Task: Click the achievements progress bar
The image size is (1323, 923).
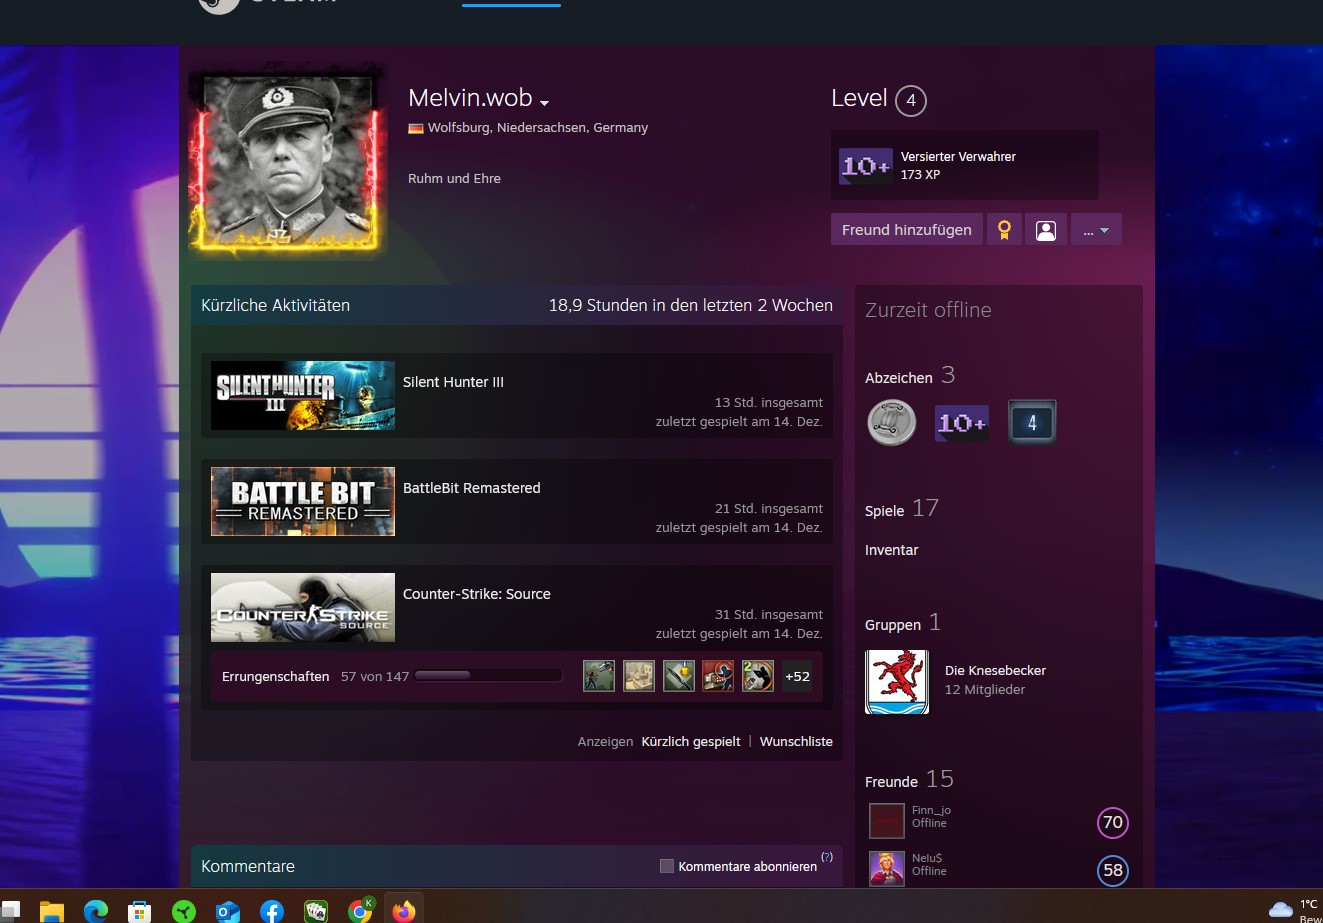Action: 488,676
